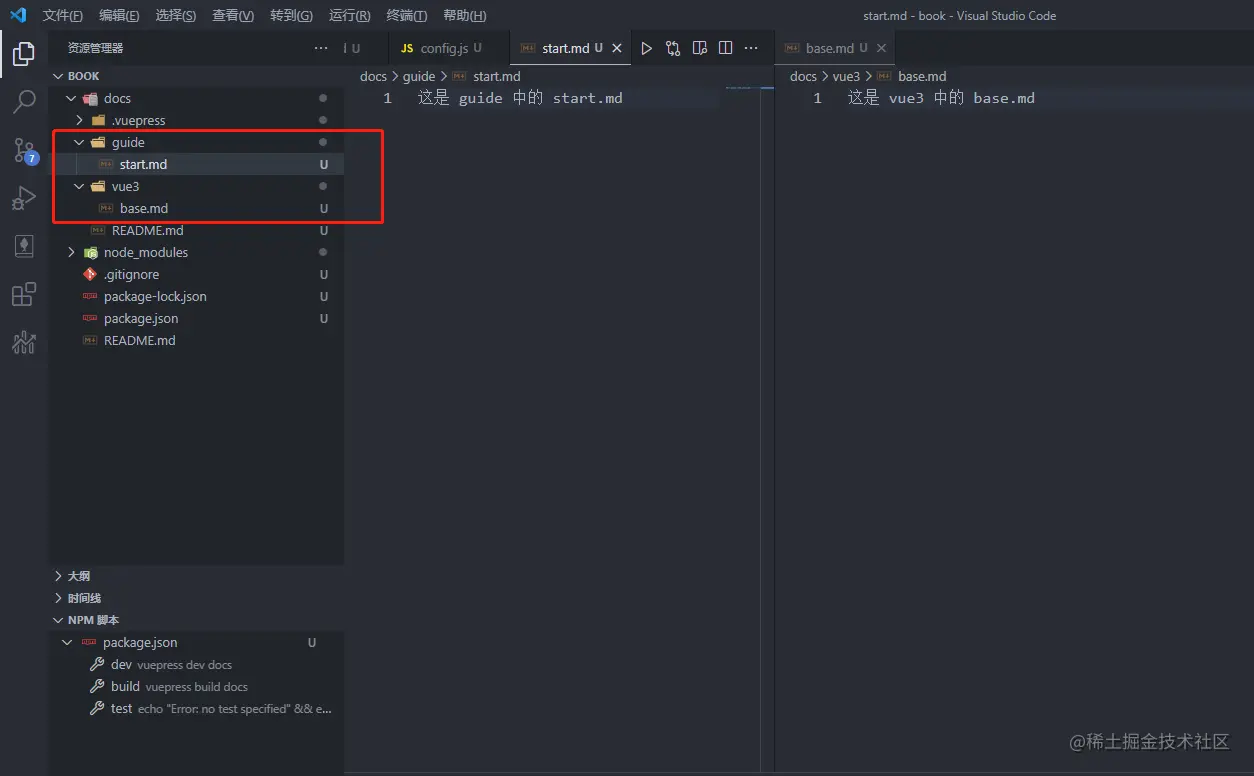Viewport: 1254px width, 776px height.
Task: Click the split editor right icon
Action: [726, 48]
